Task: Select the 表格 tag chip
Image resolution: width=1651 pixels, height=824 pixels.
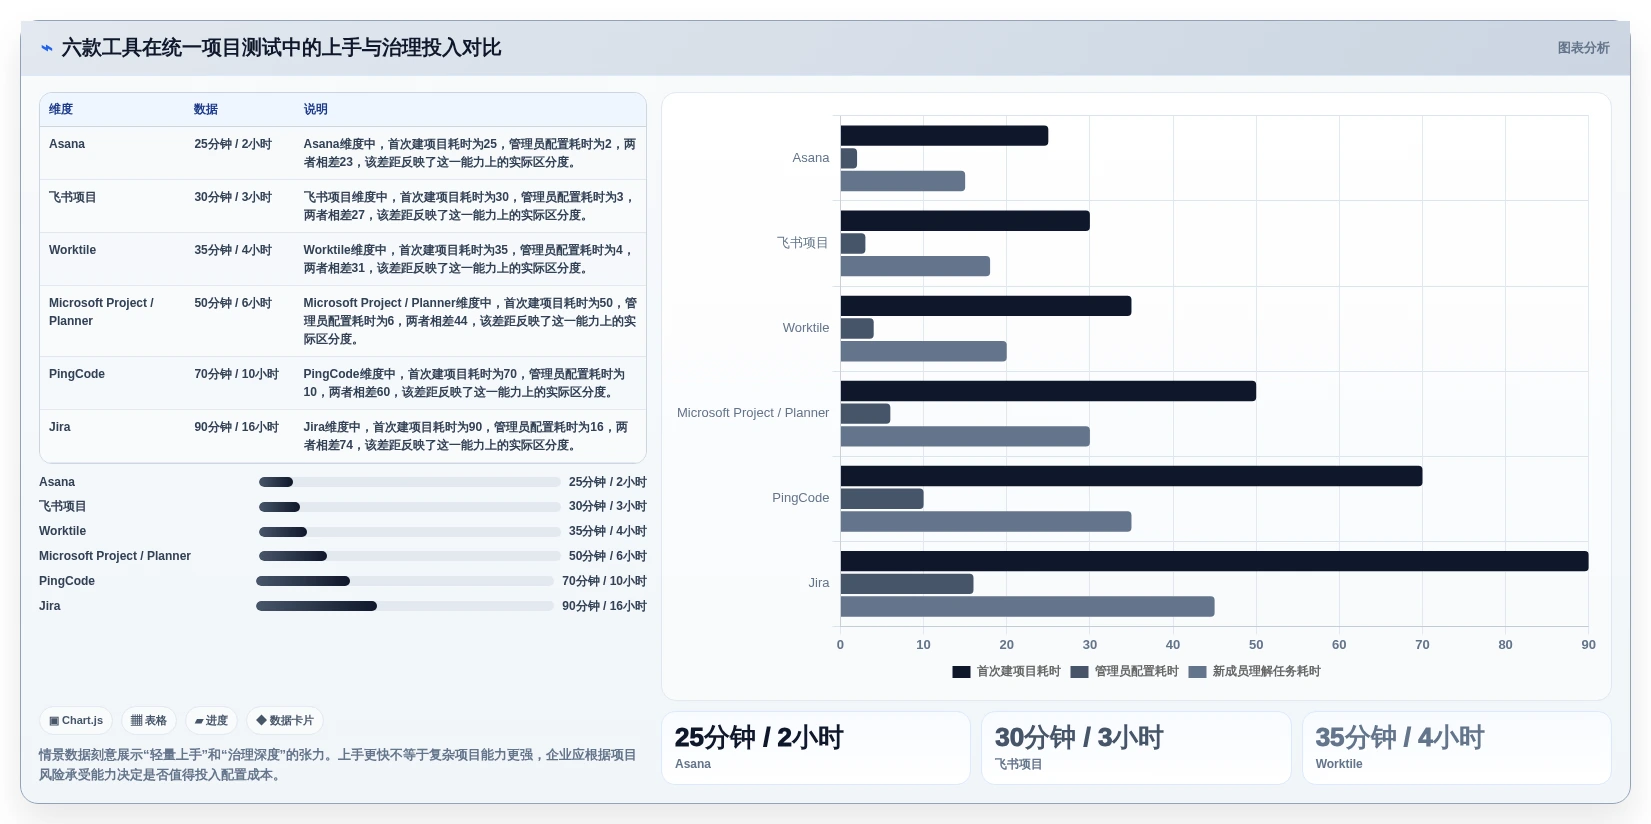Action: pos(149,720)
